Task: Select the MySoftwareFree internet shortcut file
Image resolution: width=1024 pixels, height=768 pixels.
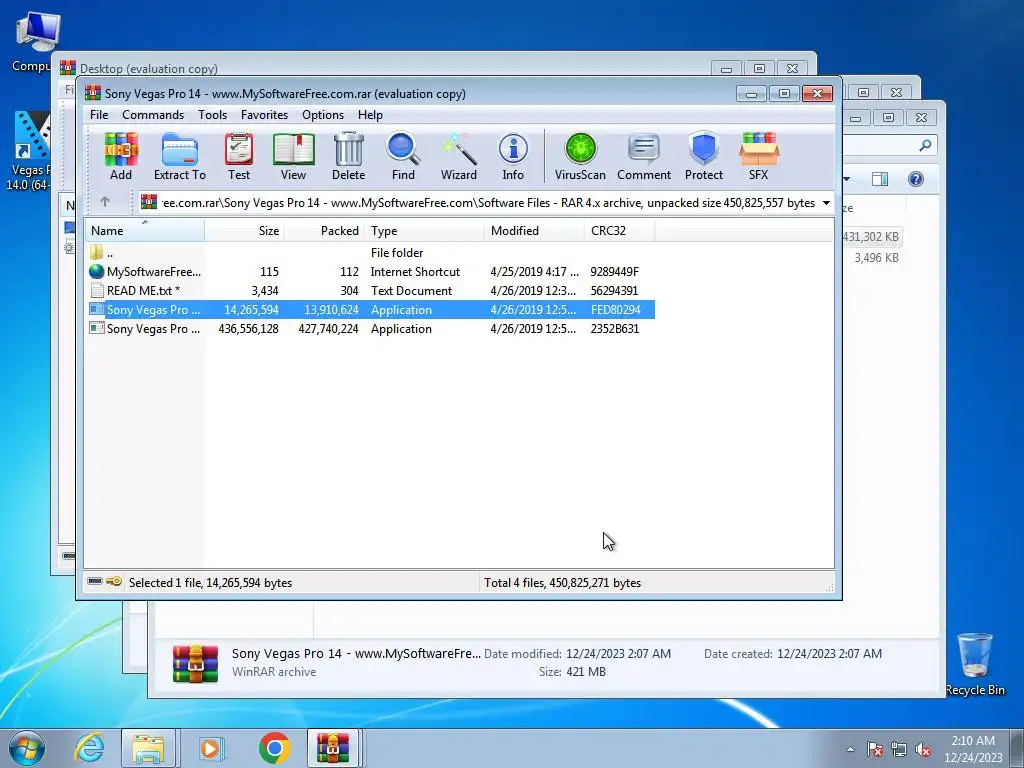Action: coord(370,272)
